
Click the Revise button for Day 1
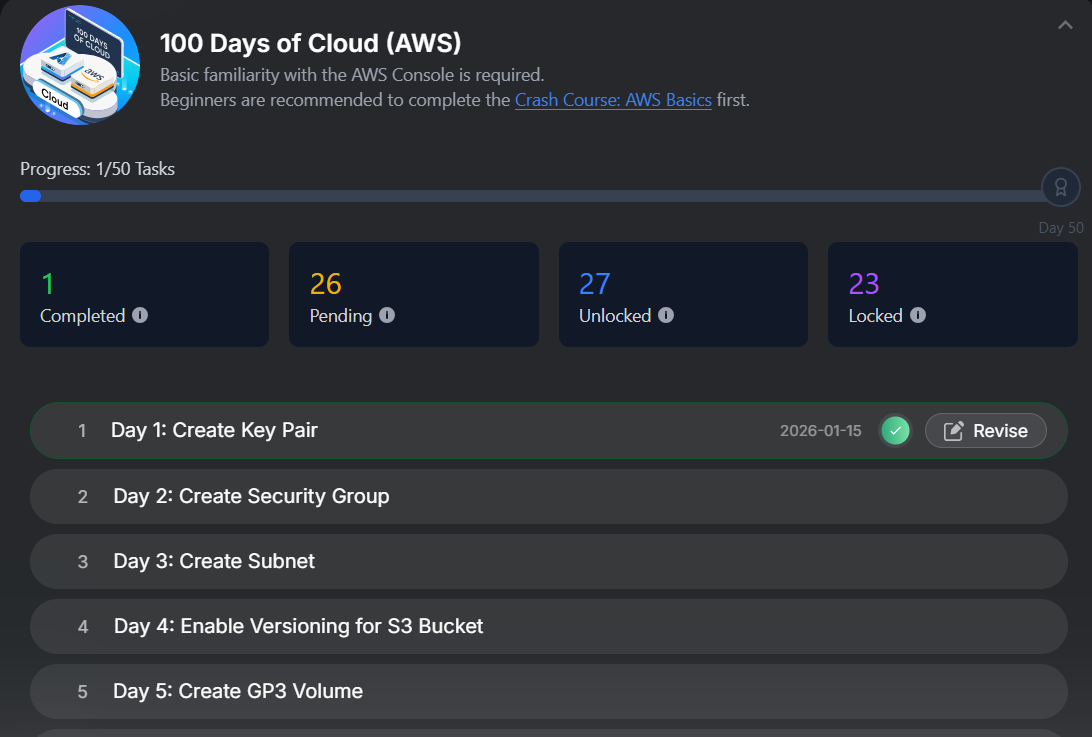coord(985,431)
